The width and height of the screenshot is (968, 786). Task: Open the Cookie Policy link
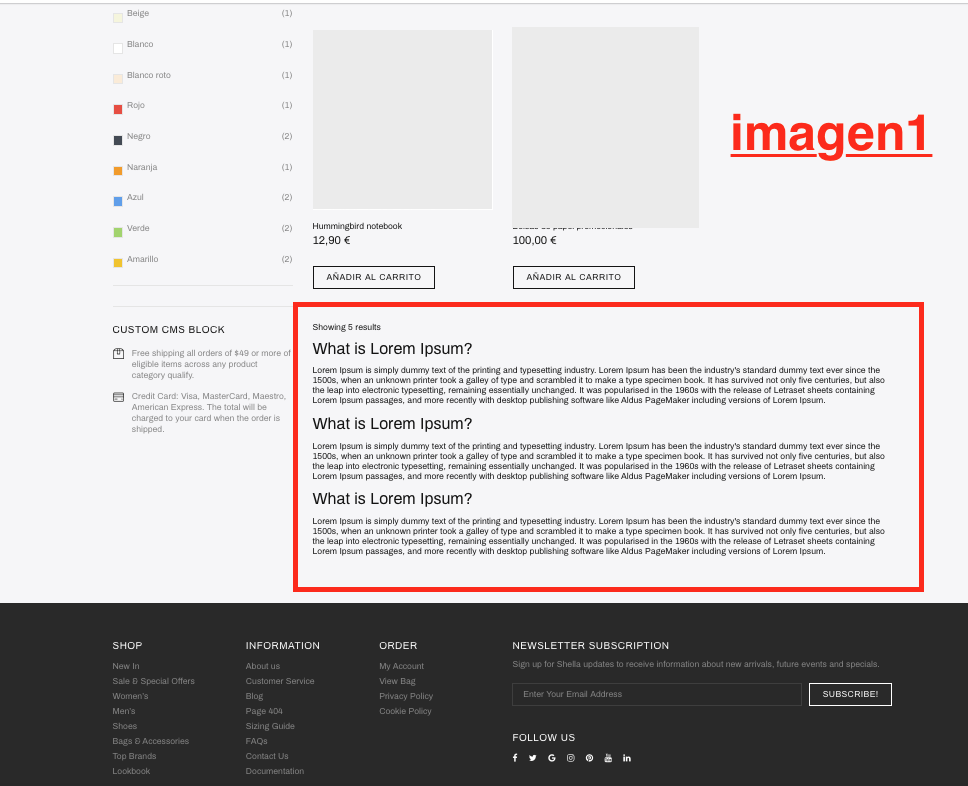click(405, 711)
